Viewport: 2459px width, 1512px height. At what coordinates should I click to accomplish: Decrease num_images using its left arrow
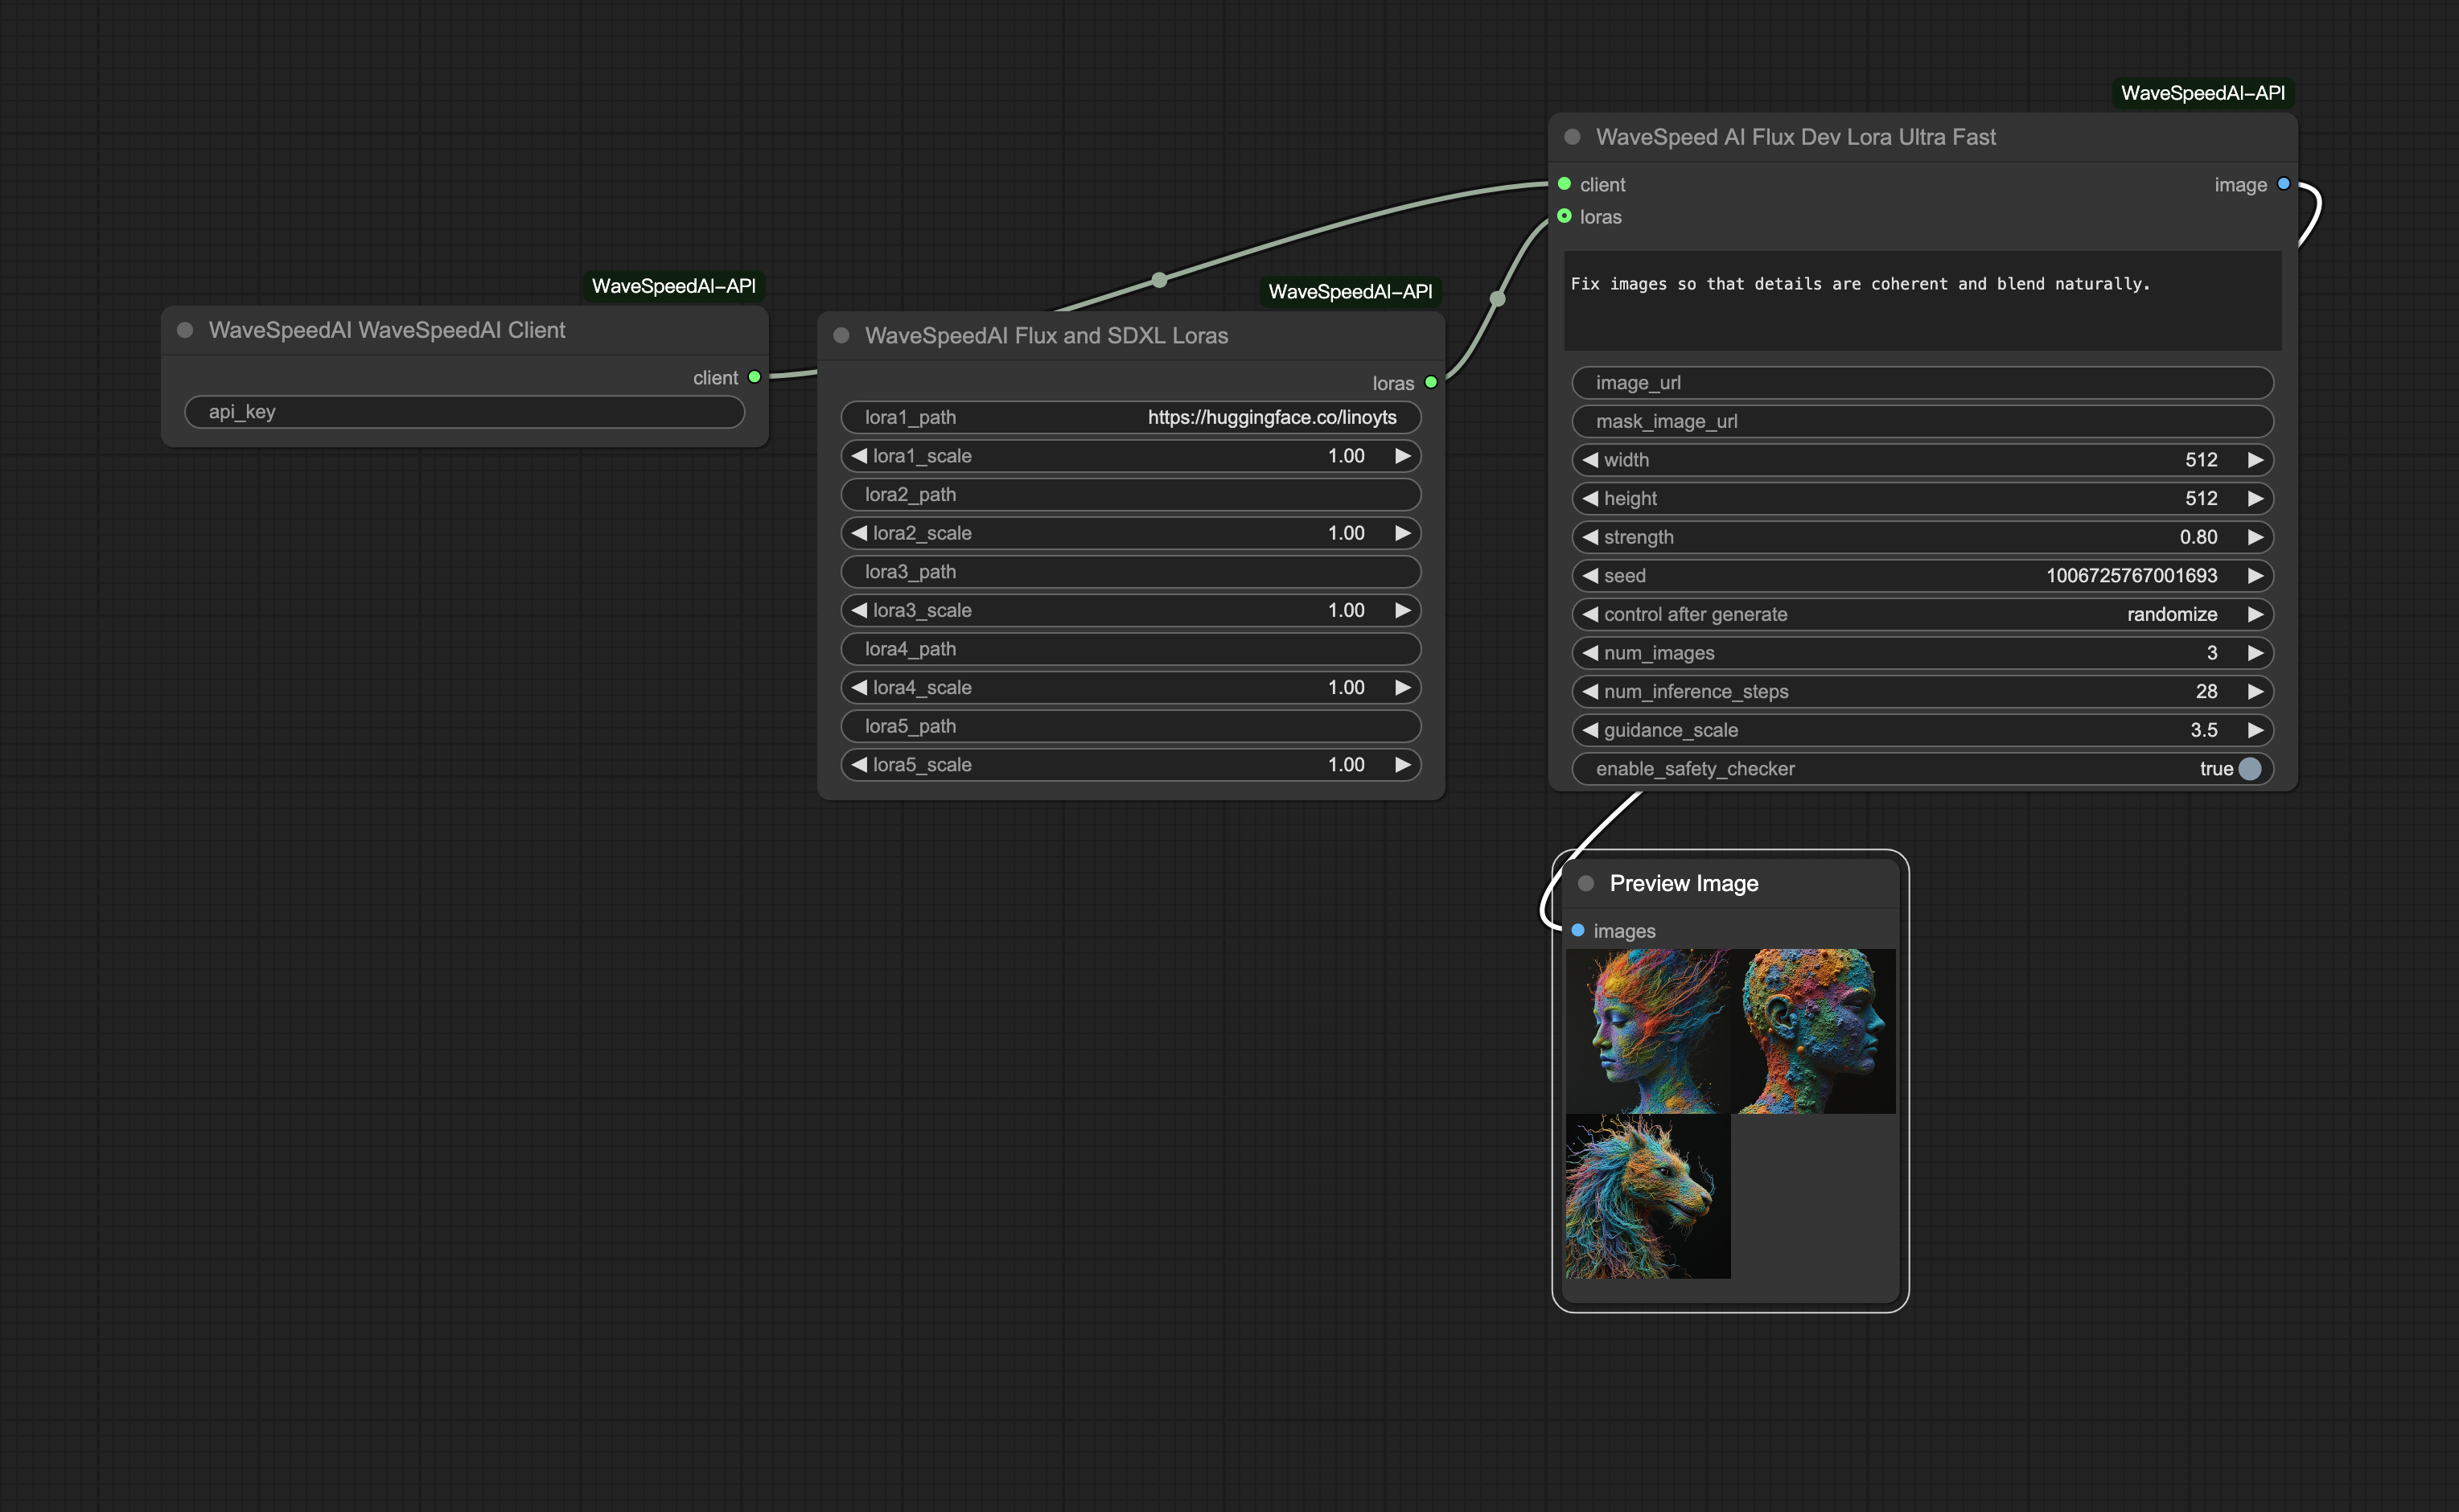coord(1590,652)
